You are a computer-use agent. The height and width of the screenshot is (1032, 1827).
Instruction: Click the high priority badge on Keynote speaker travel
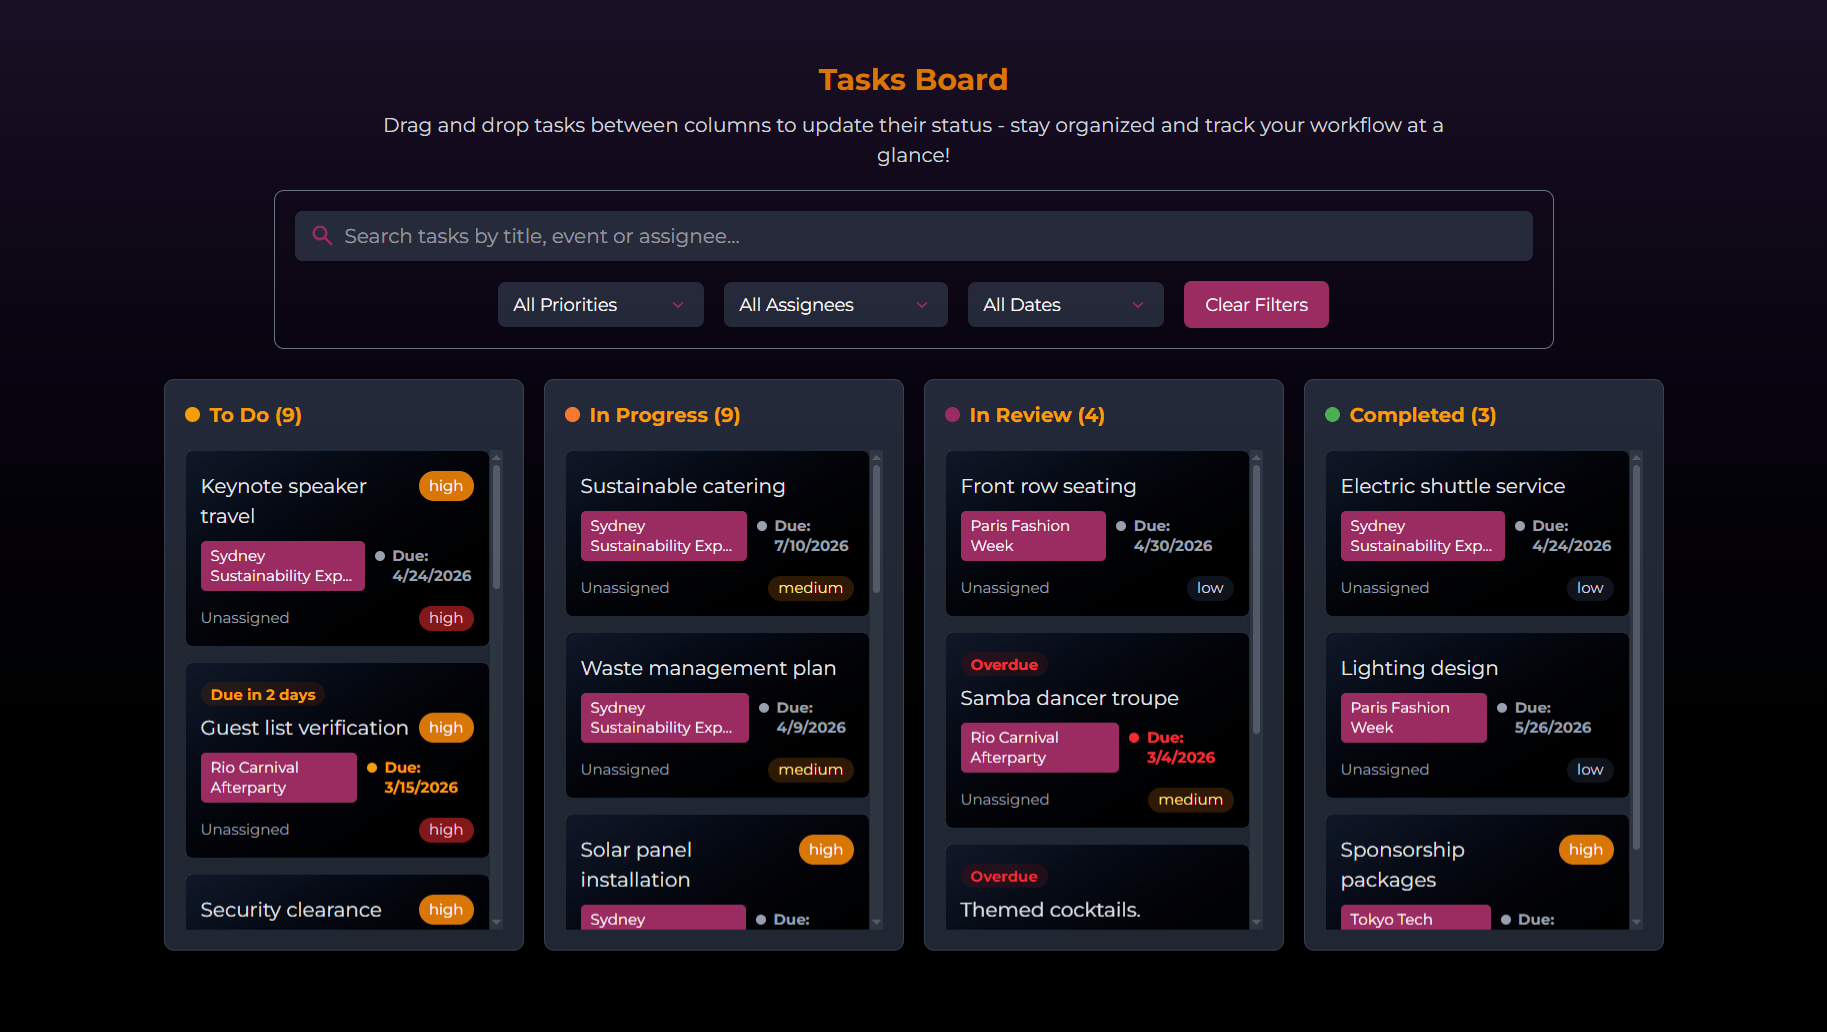446,485
